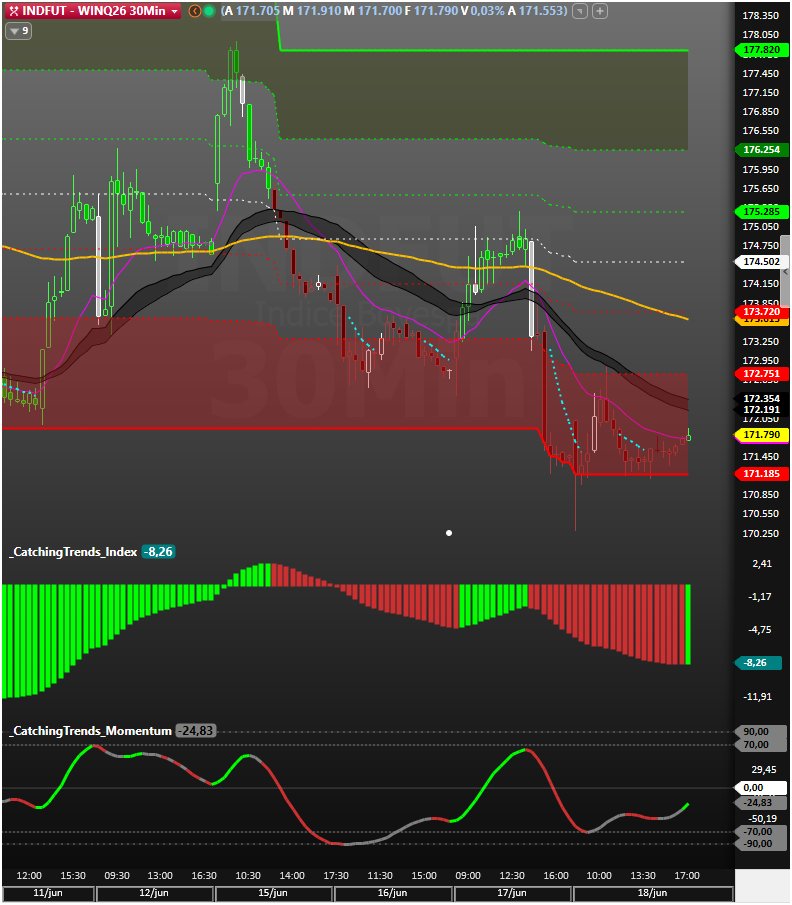Click the 176.254 green price tag
Image resolution: width=792 pixels, height=905 pixels.
point(761,149)
